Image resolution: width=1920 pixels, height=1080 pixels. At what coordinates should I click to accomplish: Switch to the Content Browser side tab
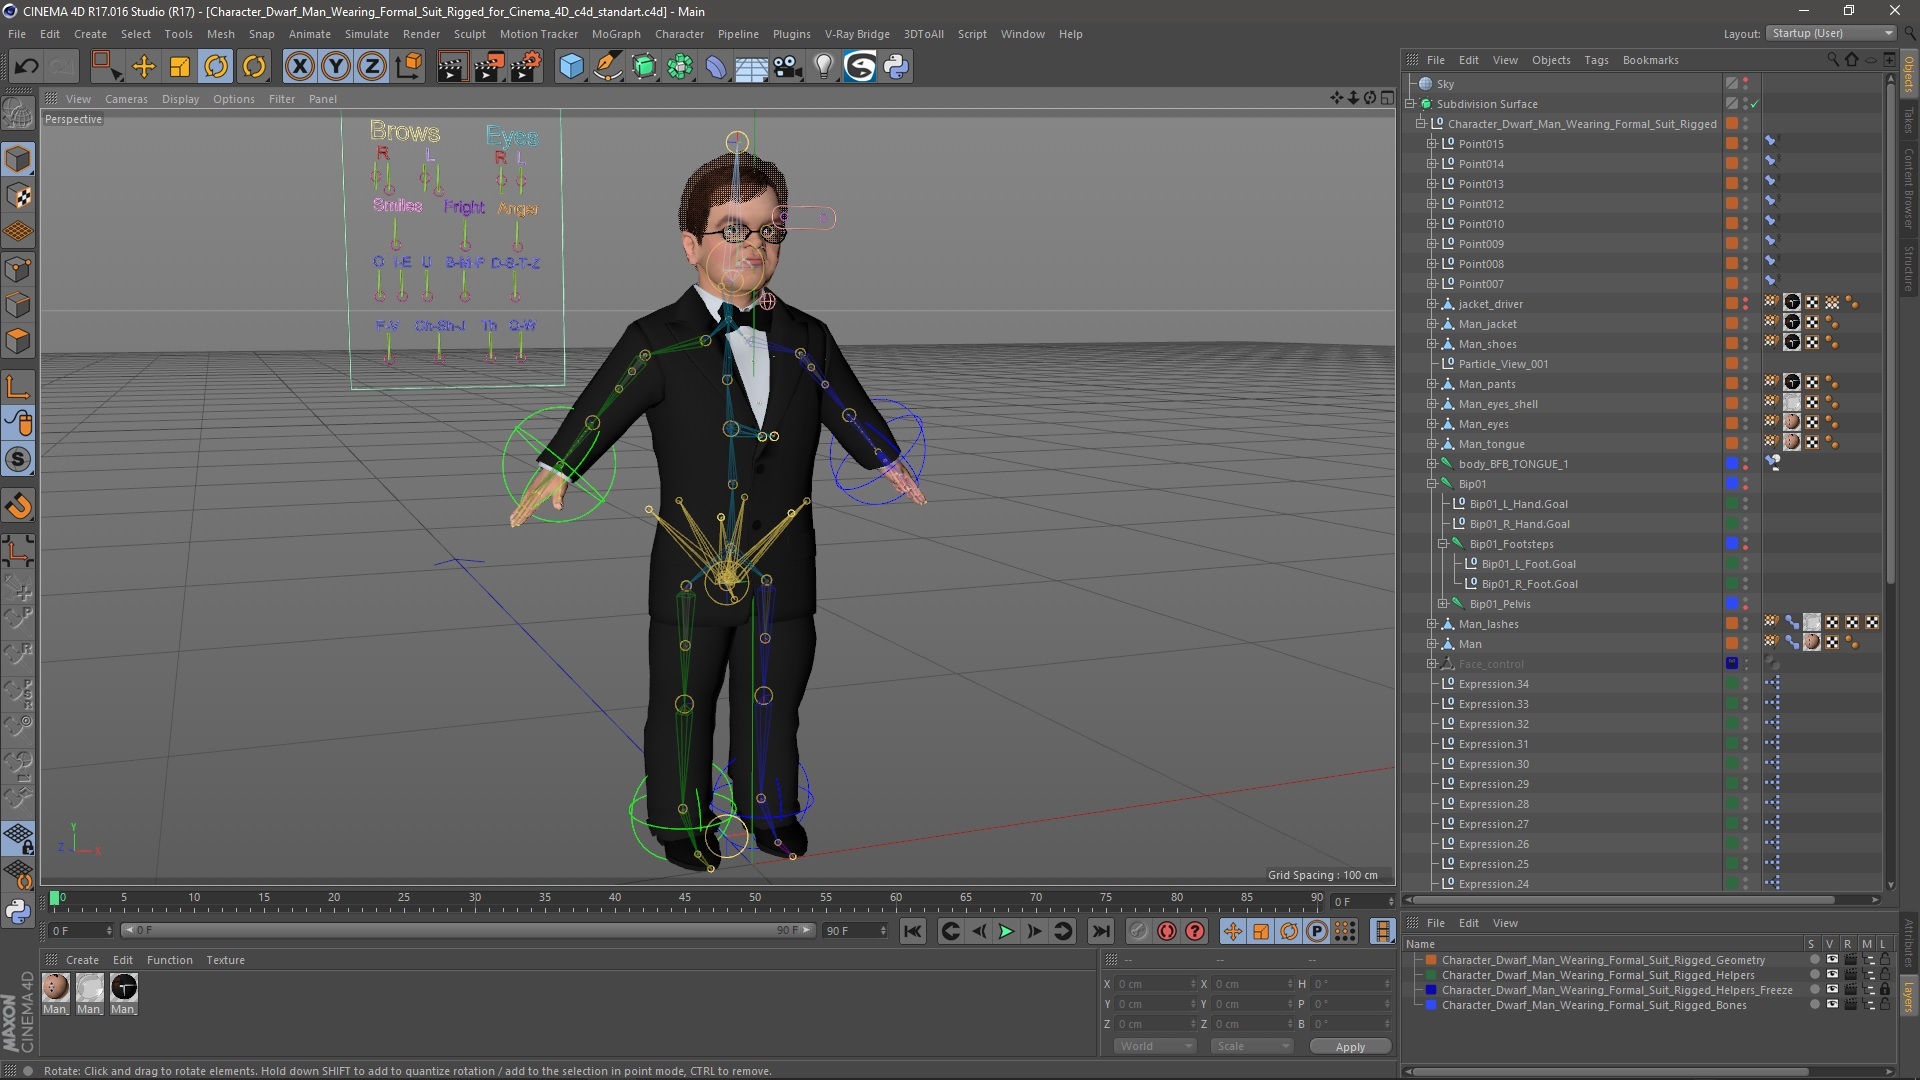click(x=1908, y=188)
